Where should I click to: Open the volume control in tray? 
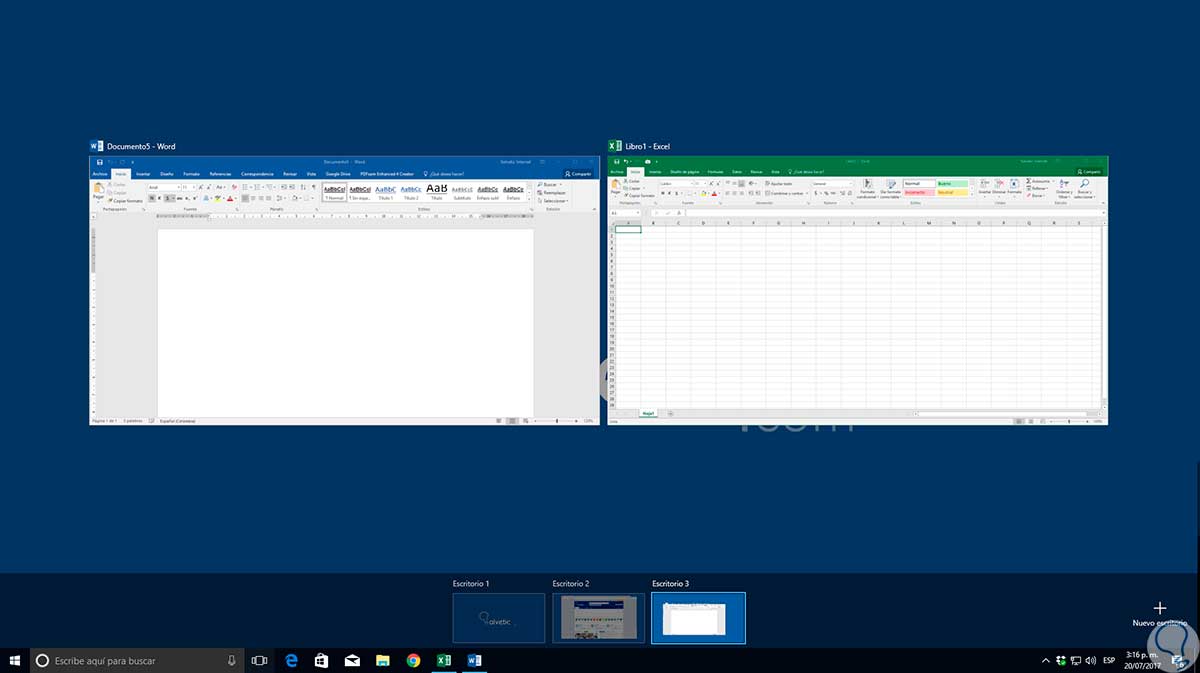1089,660
